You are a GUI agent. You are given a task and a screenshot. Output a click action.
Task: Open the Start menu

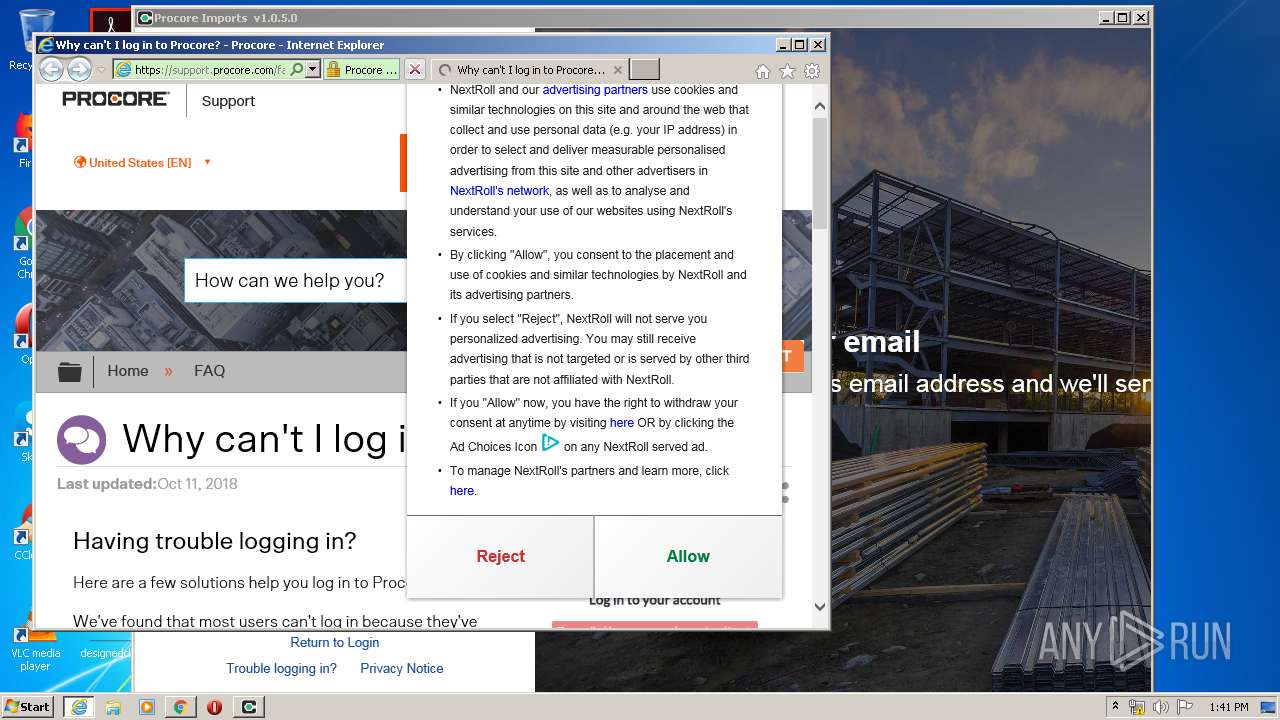pyautogui.click(x=27, y=707)
